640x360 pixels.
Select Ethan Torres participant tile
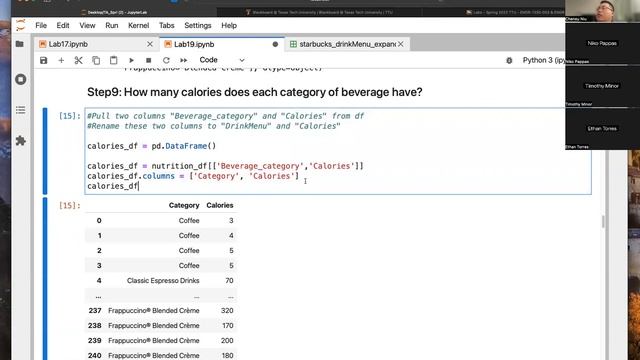coord(602,129)
